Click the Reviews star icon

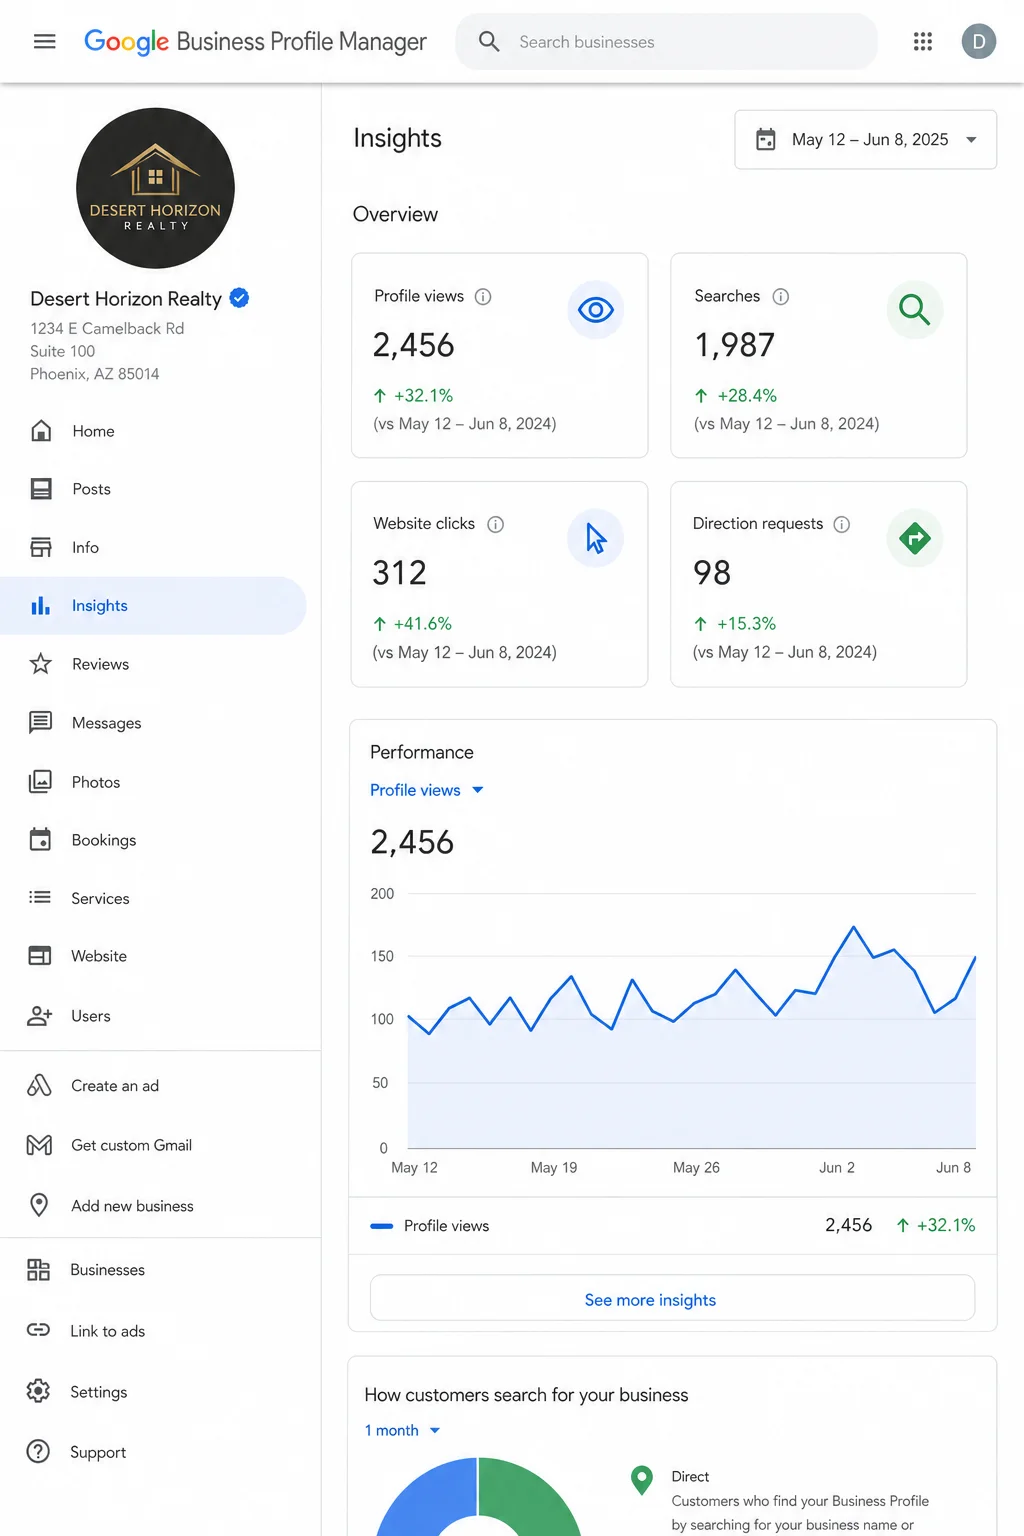coord(41,664)
